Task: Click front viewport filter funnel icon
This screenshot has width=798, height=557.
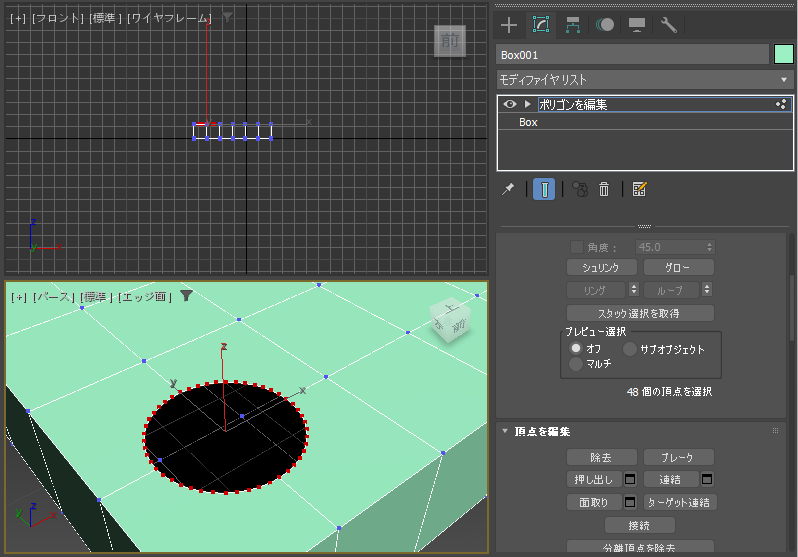Action: click(x=227, y=17)
